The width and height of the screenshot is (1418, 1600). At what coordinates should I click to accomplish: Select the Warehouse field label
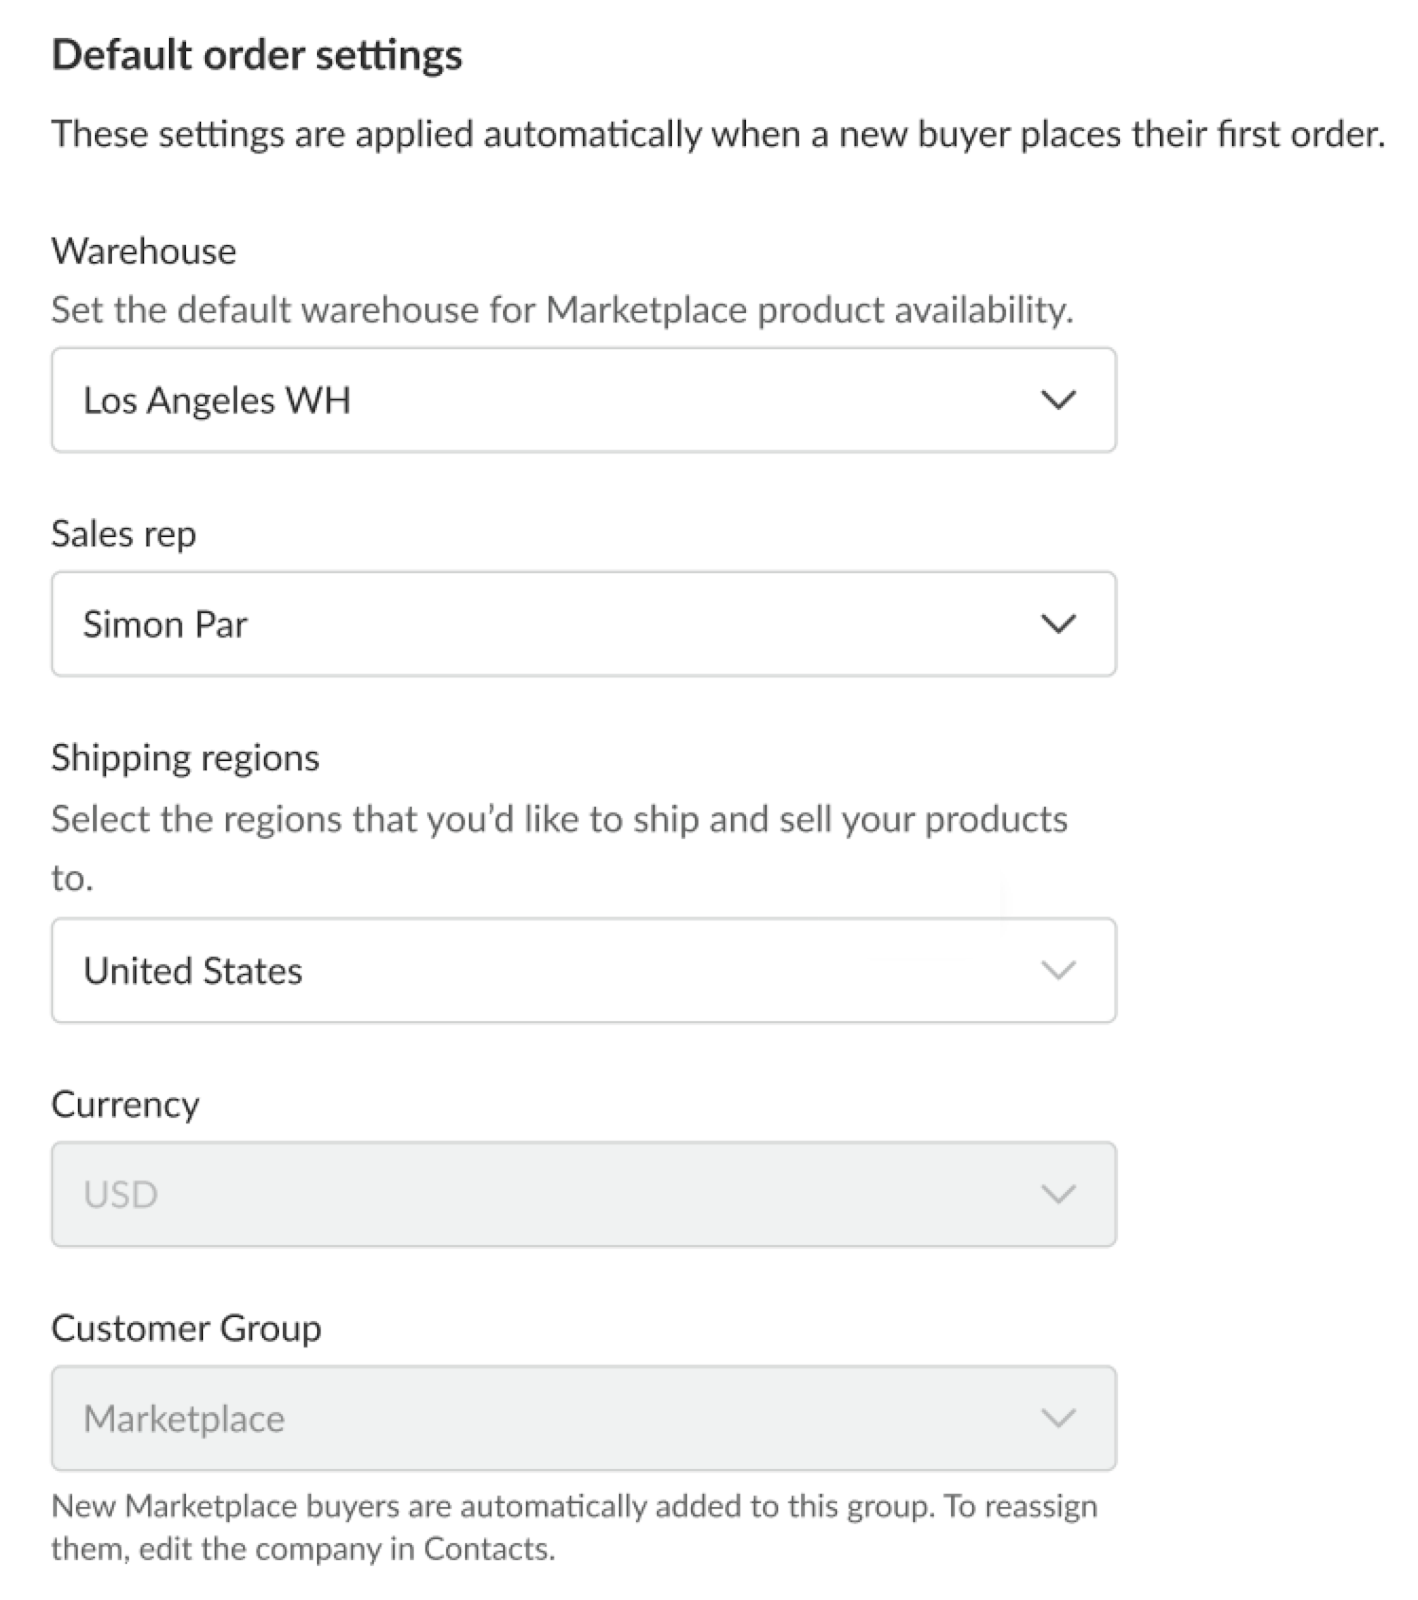pos(144,250)
